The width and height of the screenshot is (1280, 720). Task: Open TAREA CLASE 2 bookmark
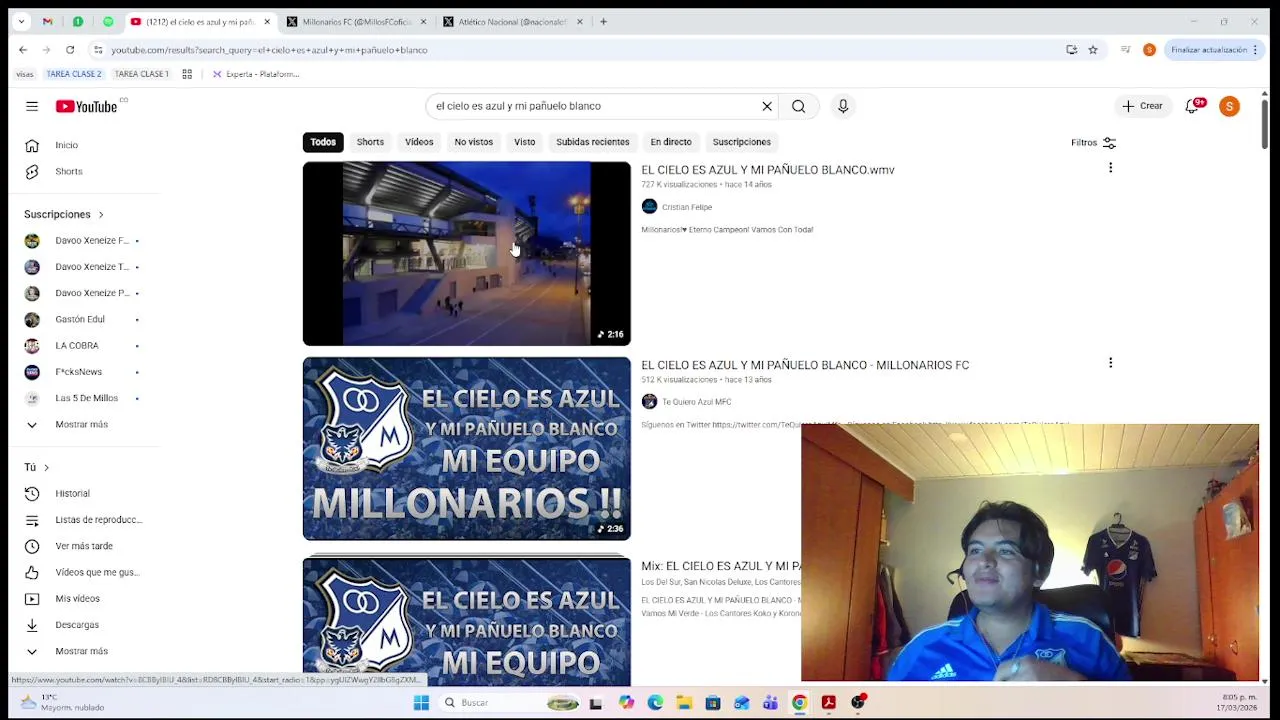[74, 74]
